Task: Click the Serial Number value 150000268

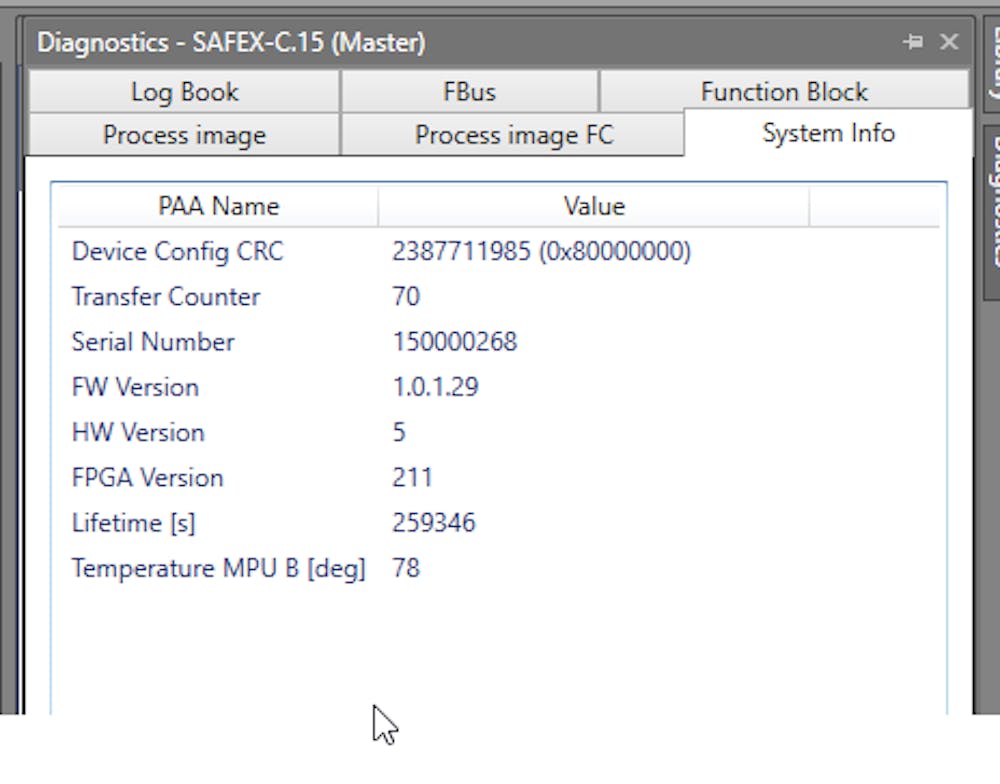Action: (x=455, y=341)
